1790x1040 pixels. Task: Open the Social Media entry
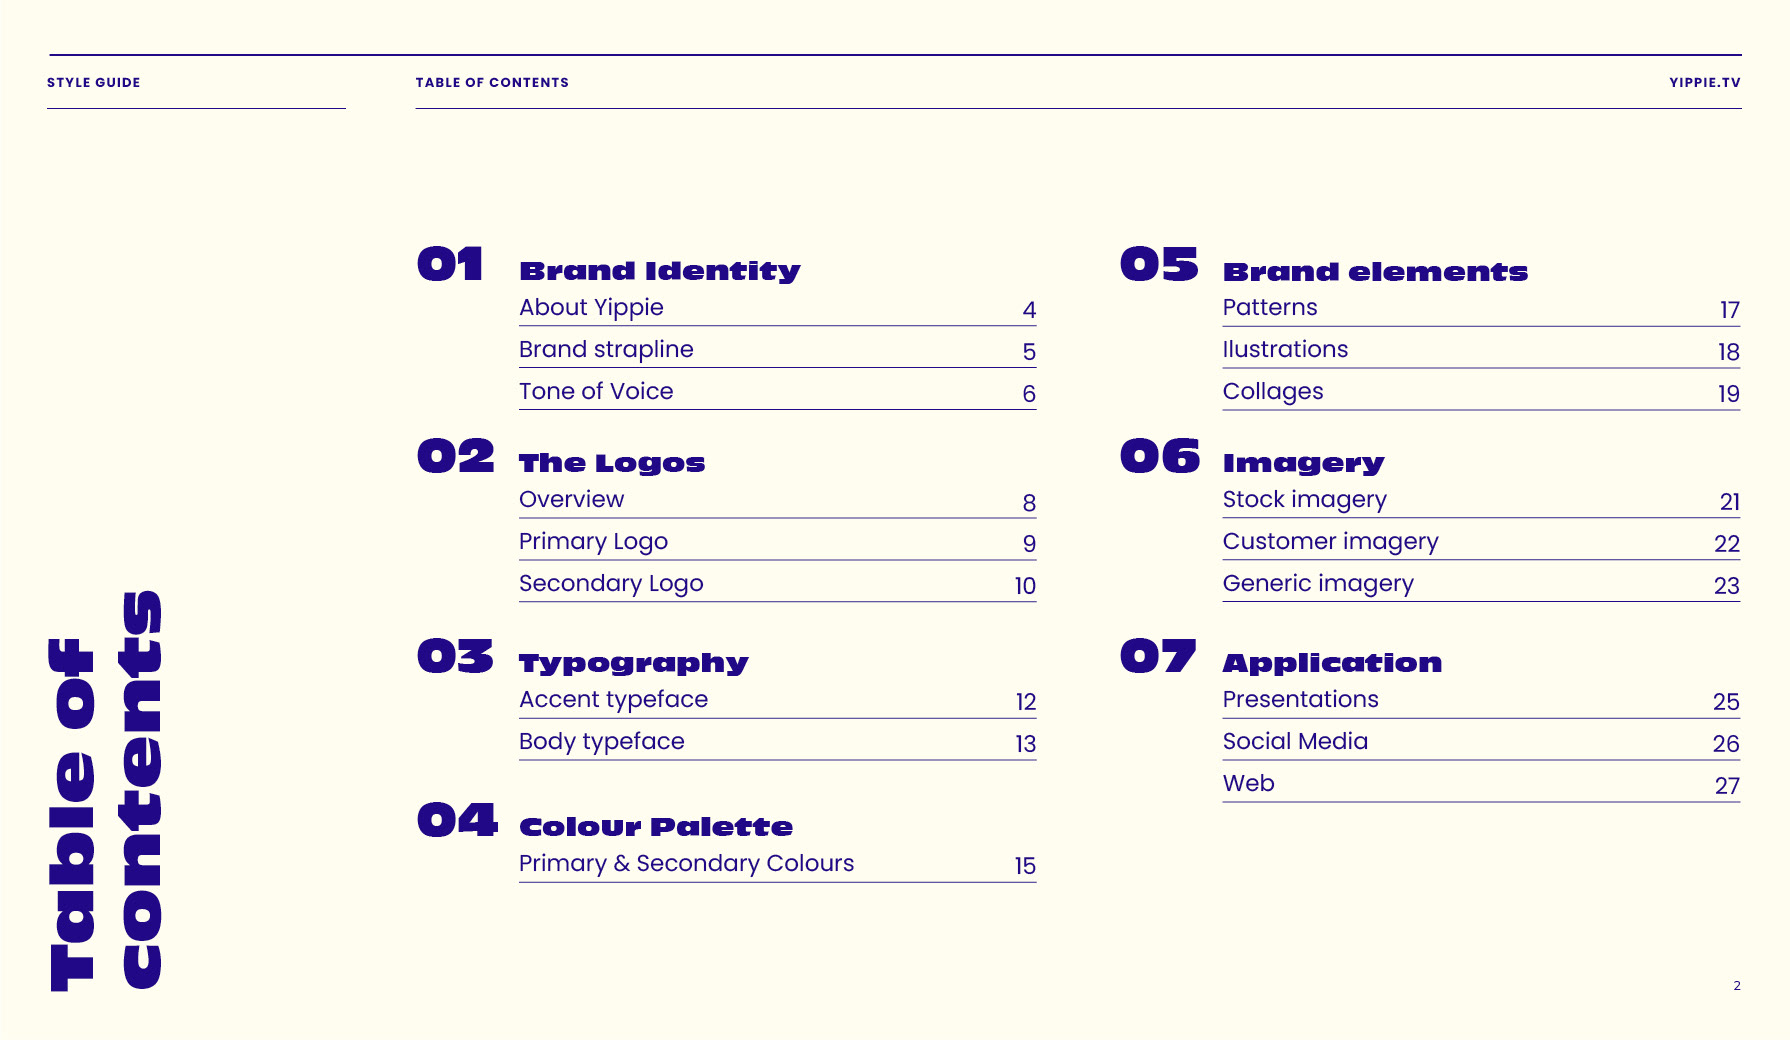[1295, 742]
